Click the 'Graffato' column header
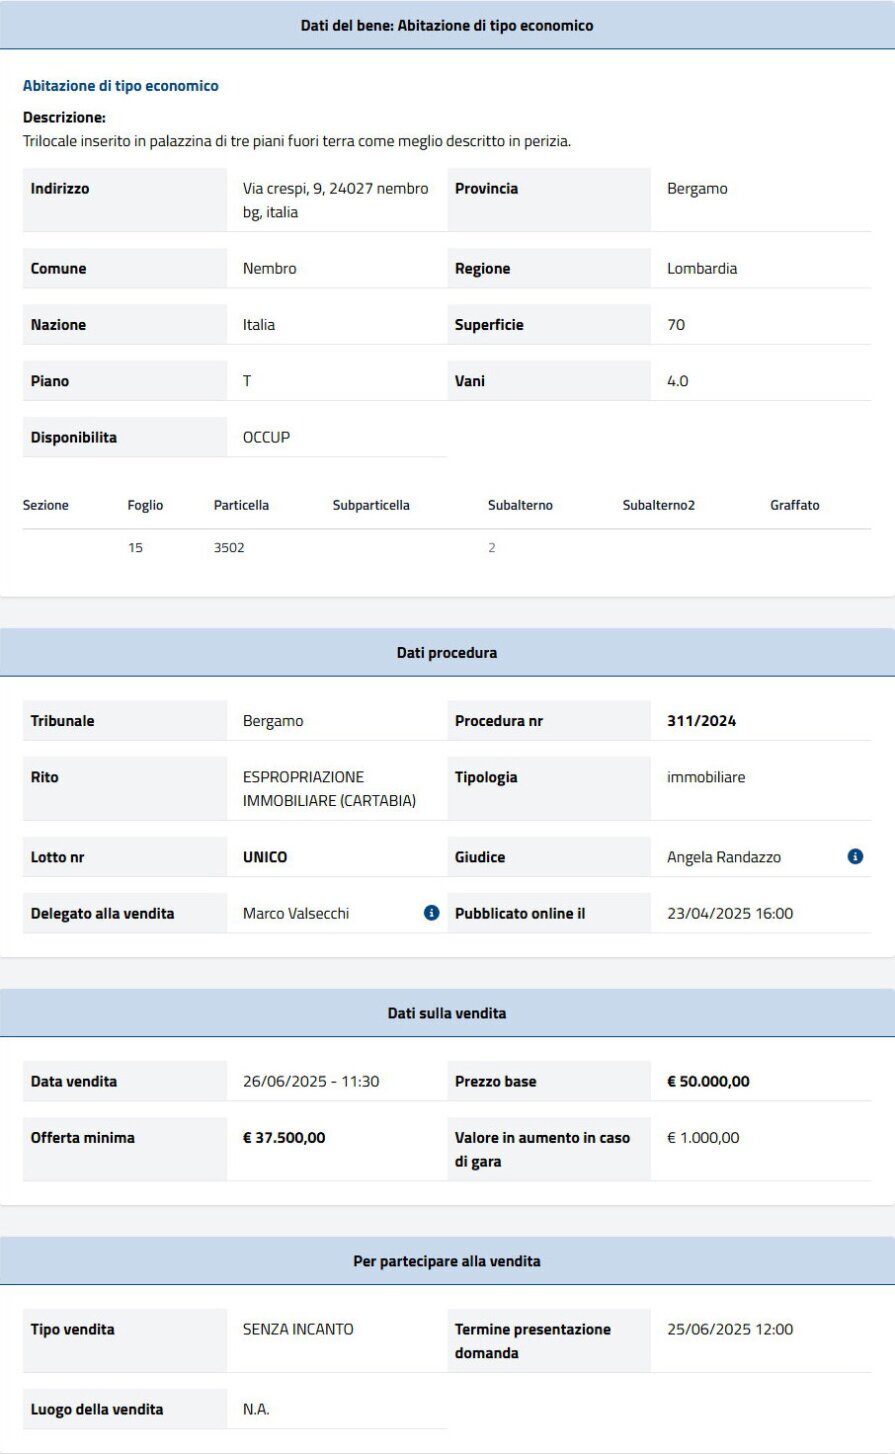Viewport: 895px width, 1454px height. click(x=795, y=505)
